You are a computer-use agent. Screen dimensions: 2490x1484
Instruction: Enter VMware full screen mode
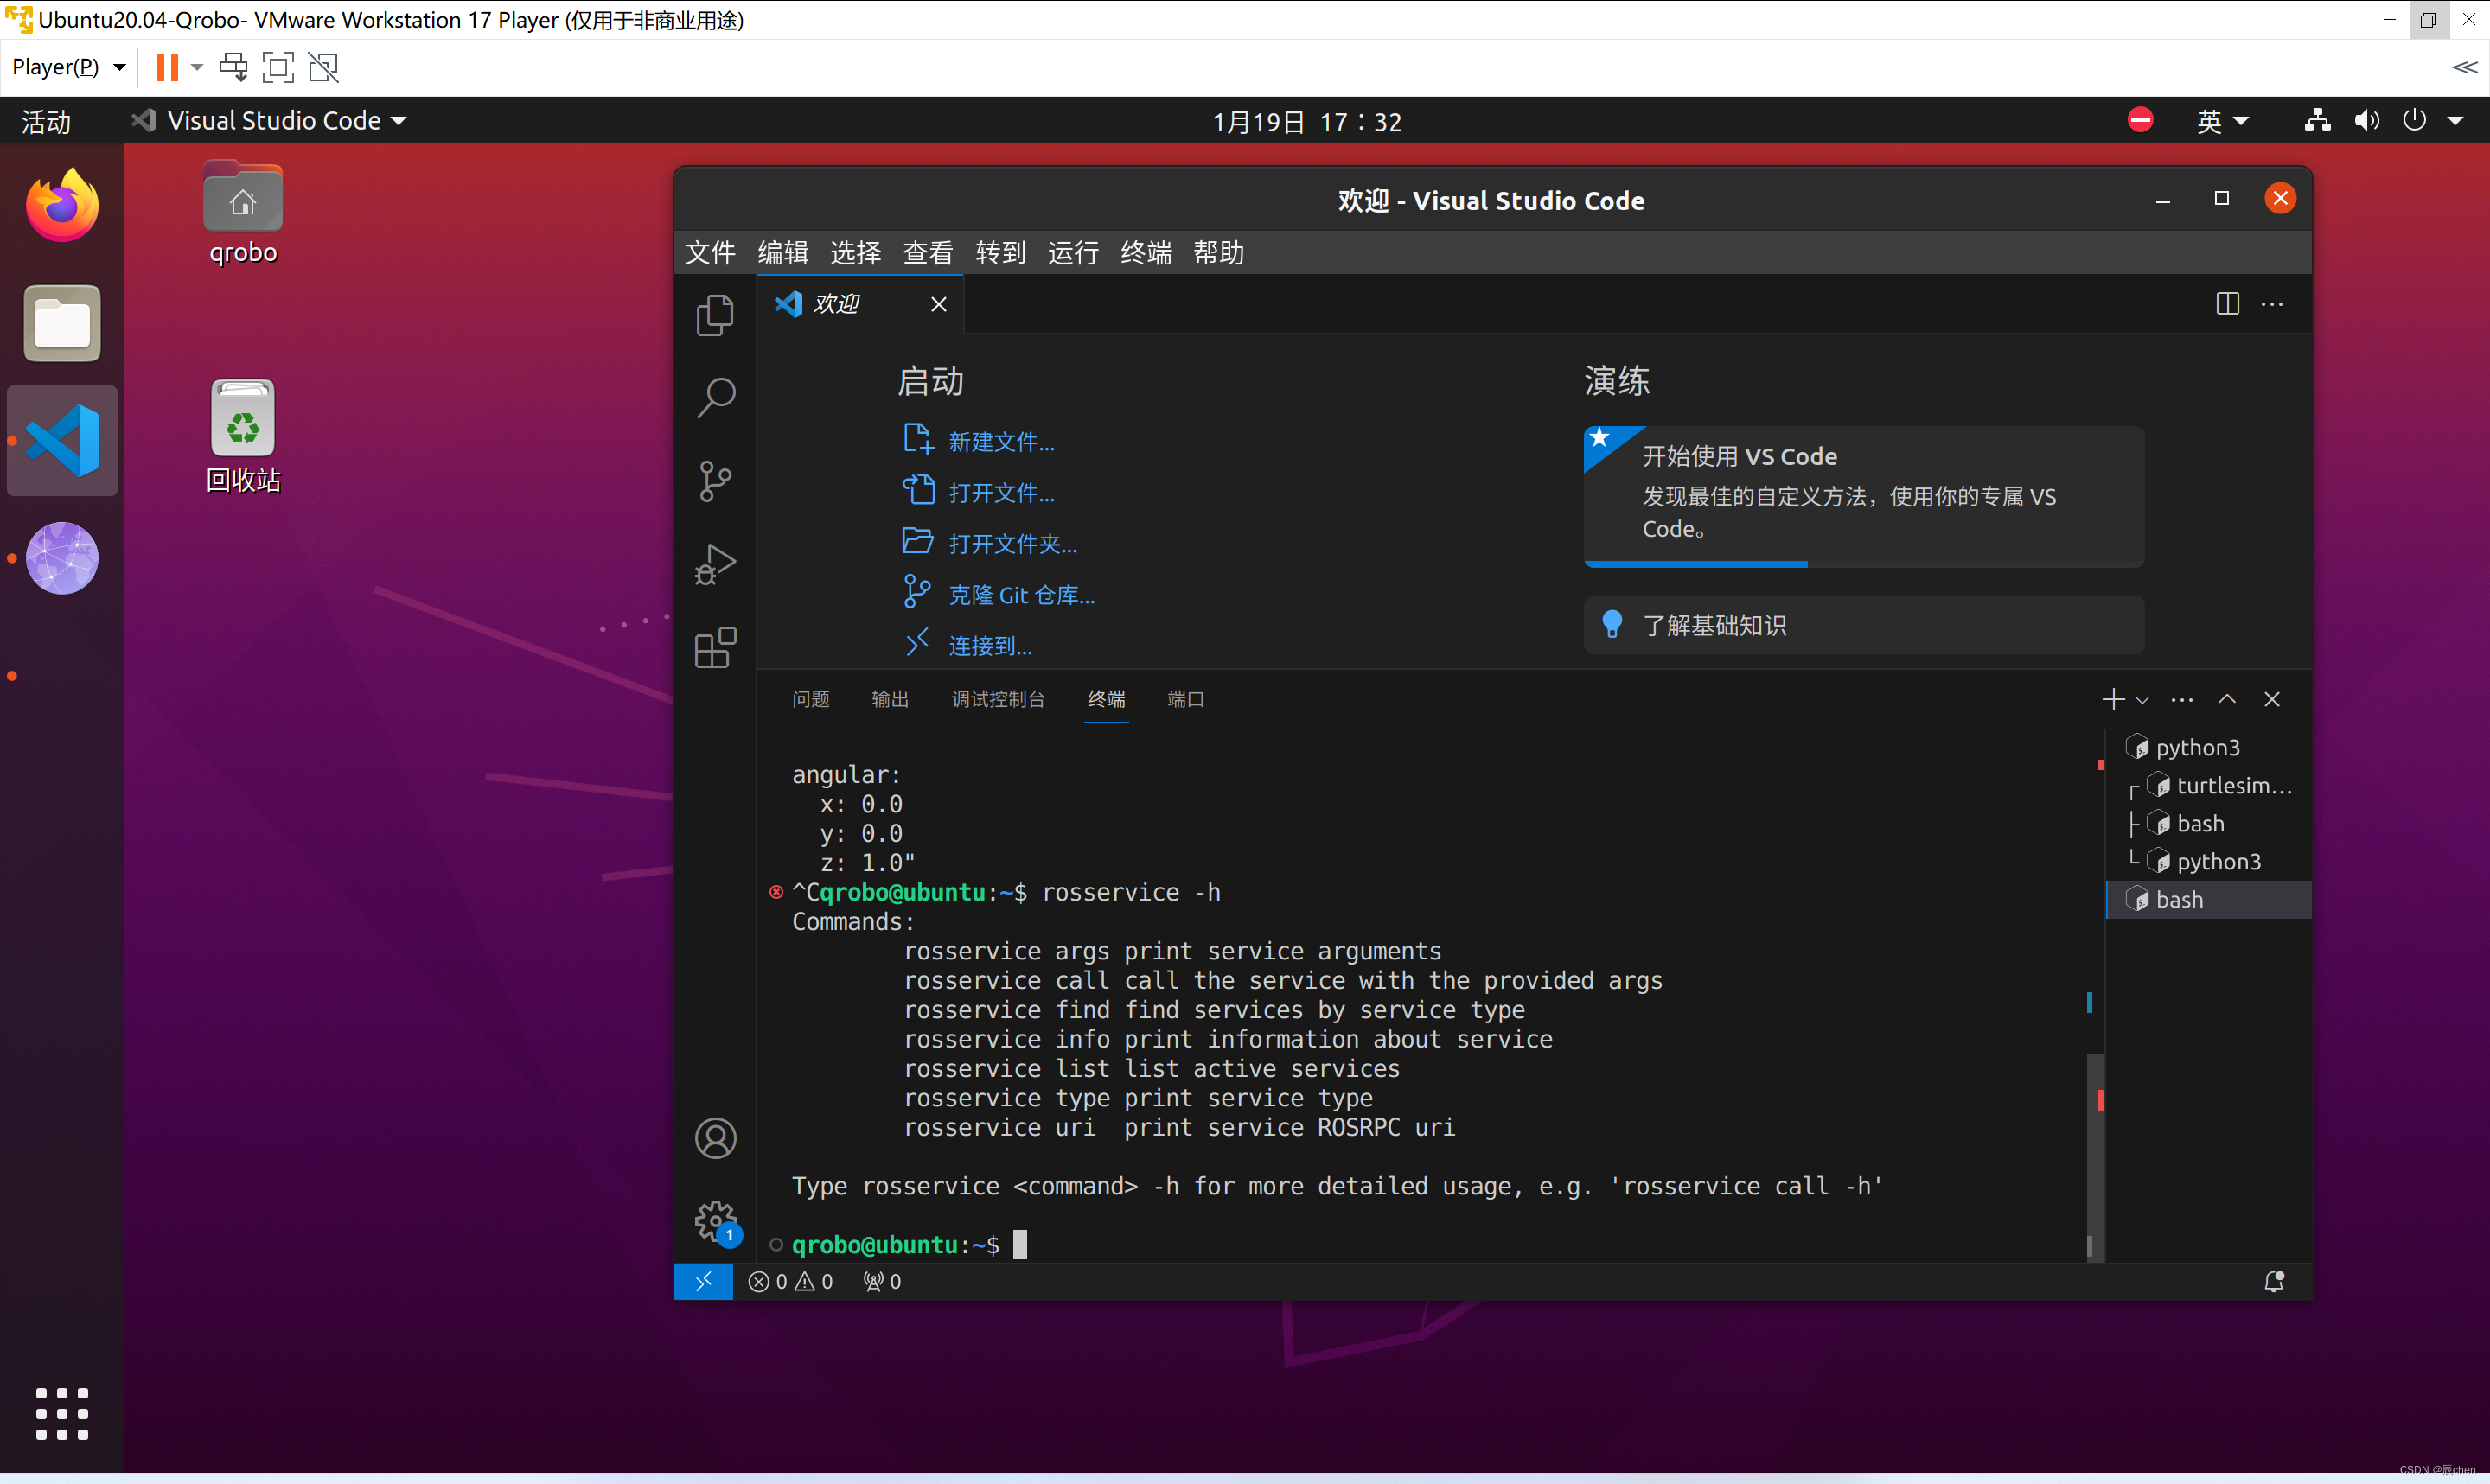(278, 67)
